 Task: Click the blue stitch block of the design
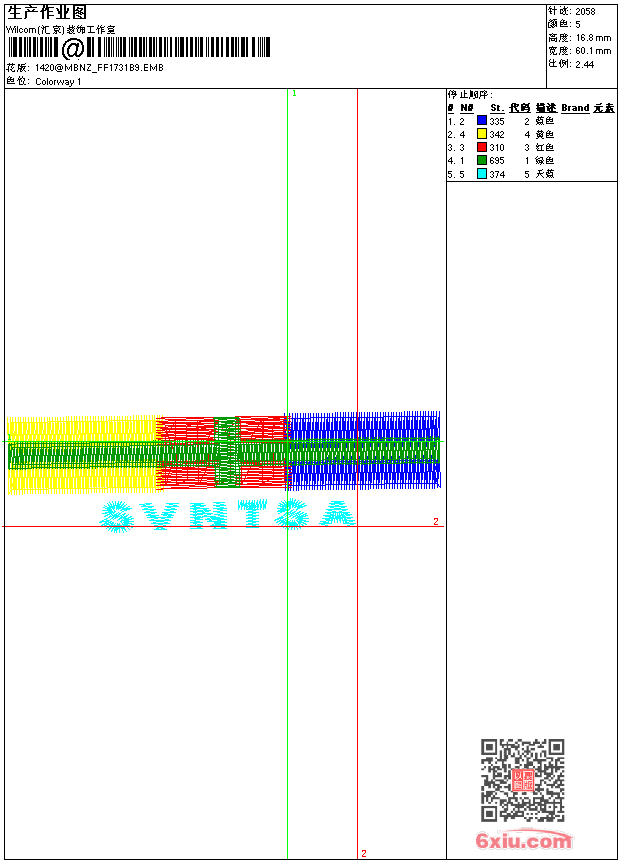point(363,450)
